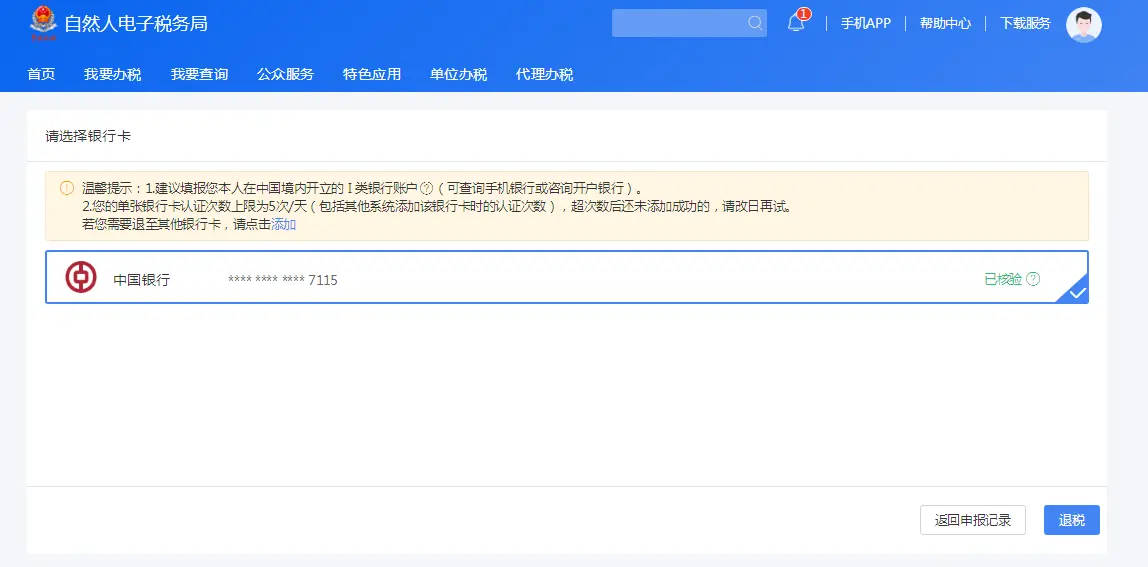Open 公众服务 menu

tap(286, 74)
